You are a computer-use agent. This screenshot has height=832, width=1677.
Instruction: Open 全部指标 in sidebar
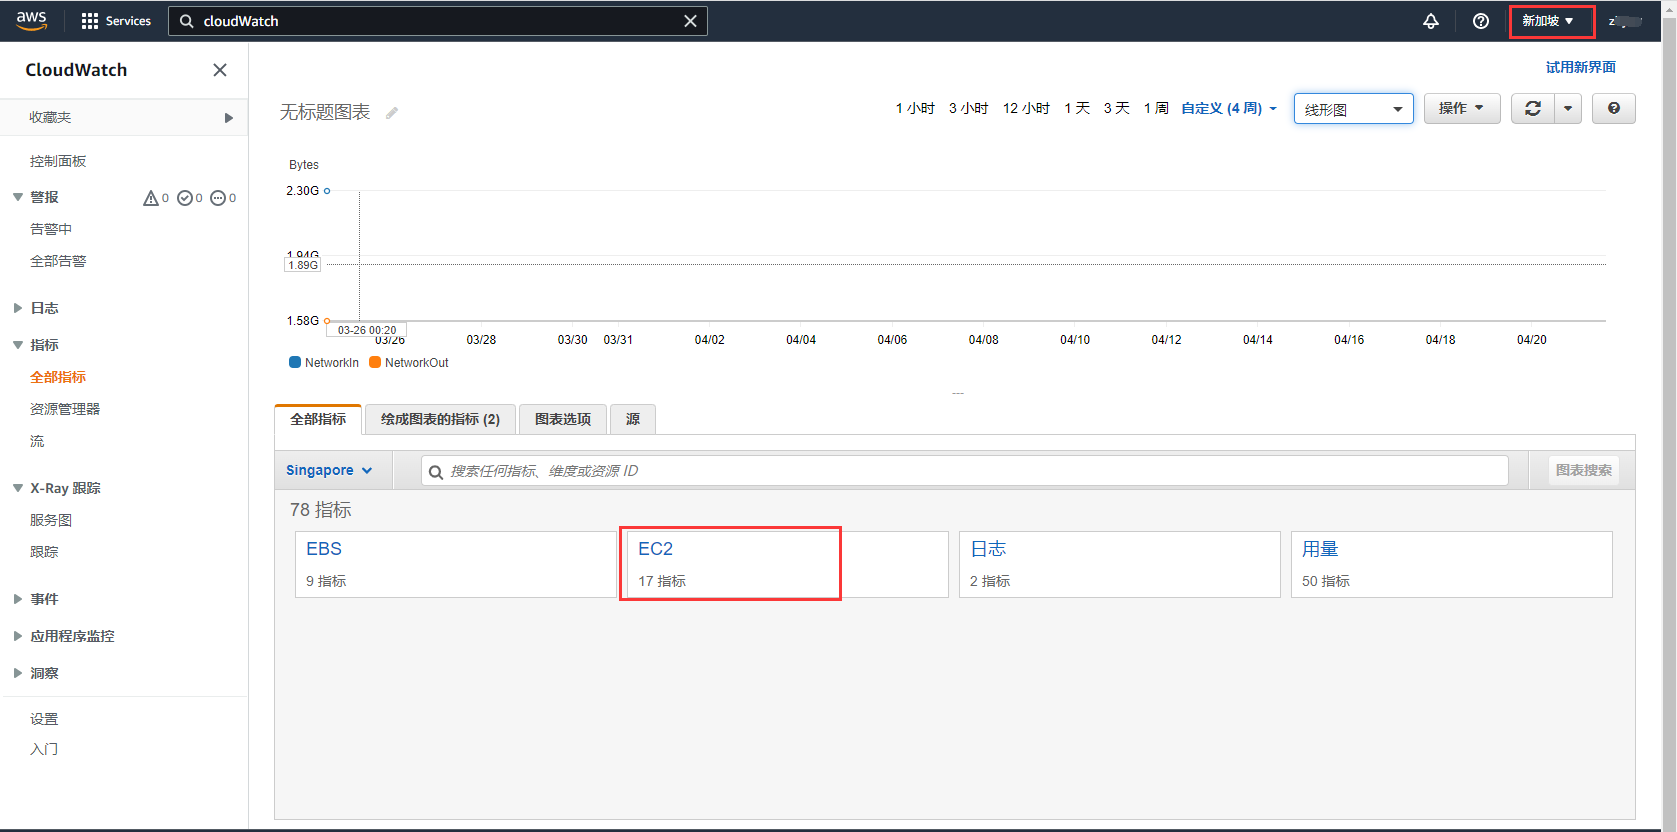[58, 377]
